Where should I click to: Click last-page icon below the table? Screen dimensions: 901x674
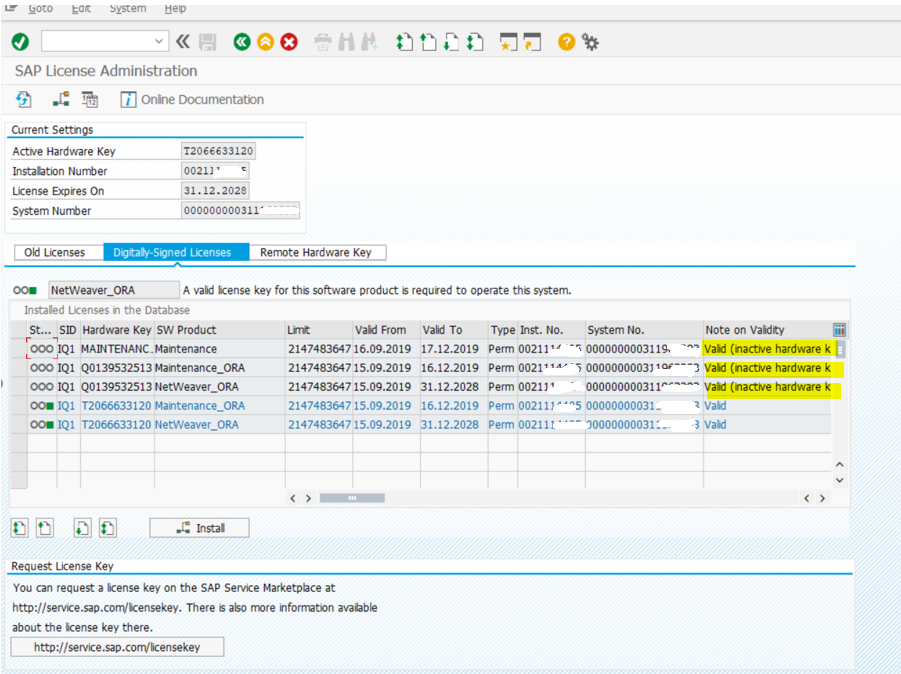(107, 527)
